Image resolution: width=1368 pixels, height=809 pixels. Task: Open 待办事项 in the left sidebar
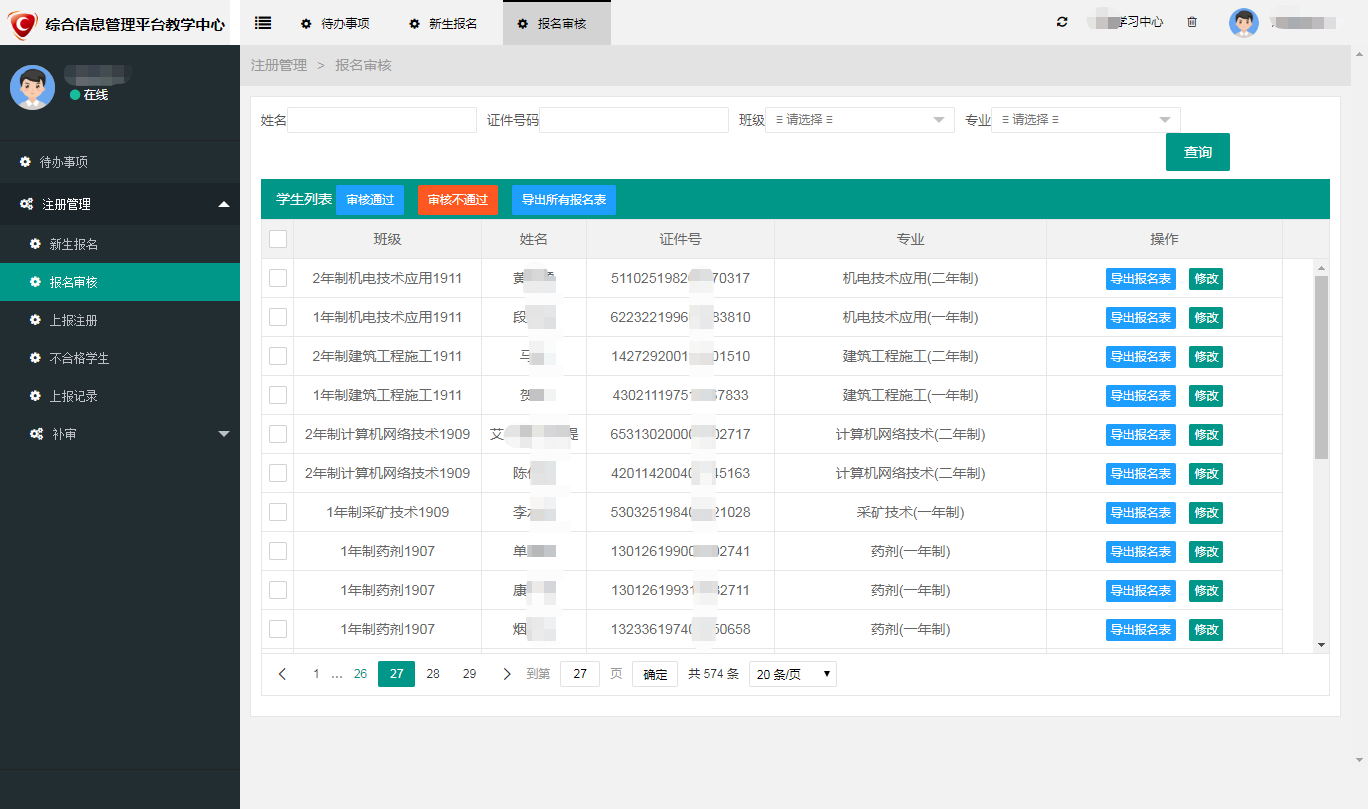[x=64, y=162]
